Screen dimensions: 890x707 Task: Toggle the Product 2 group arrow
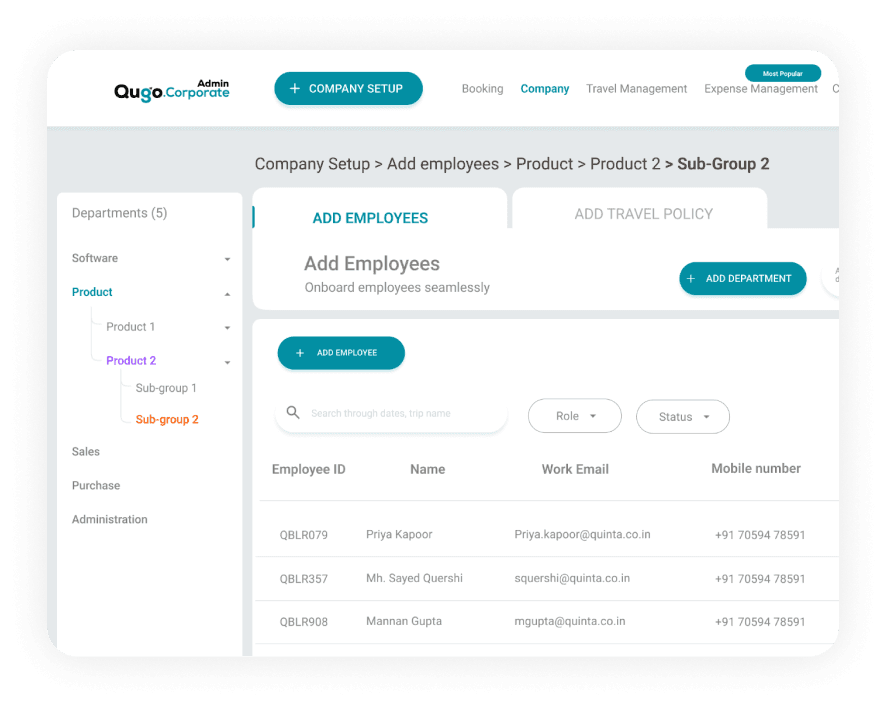[x=227, y=362]
